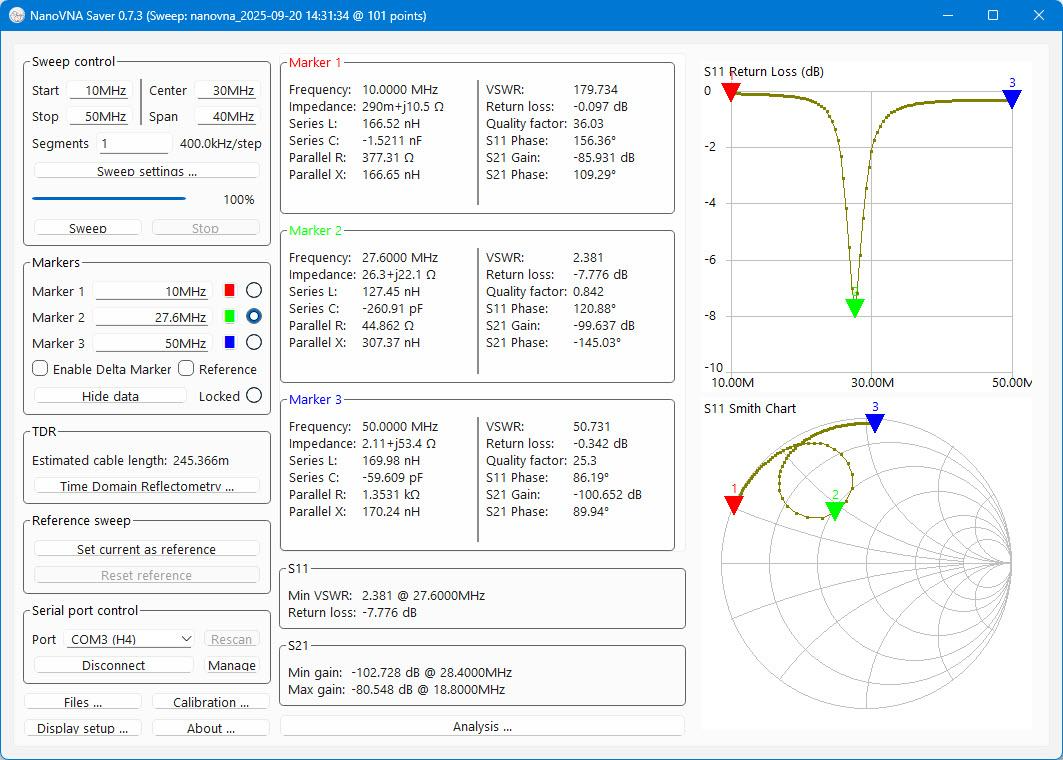Open Display setup window
1063x760 pixels.
[x=83, y=728]
